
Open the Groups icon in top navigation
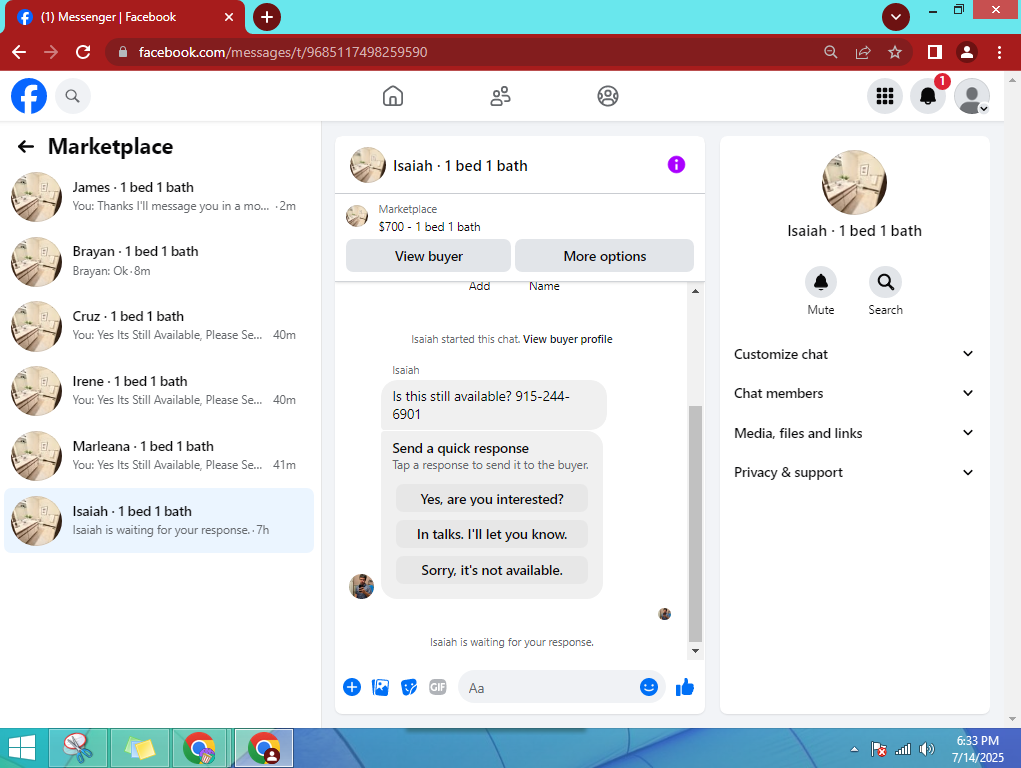[608, 96]
